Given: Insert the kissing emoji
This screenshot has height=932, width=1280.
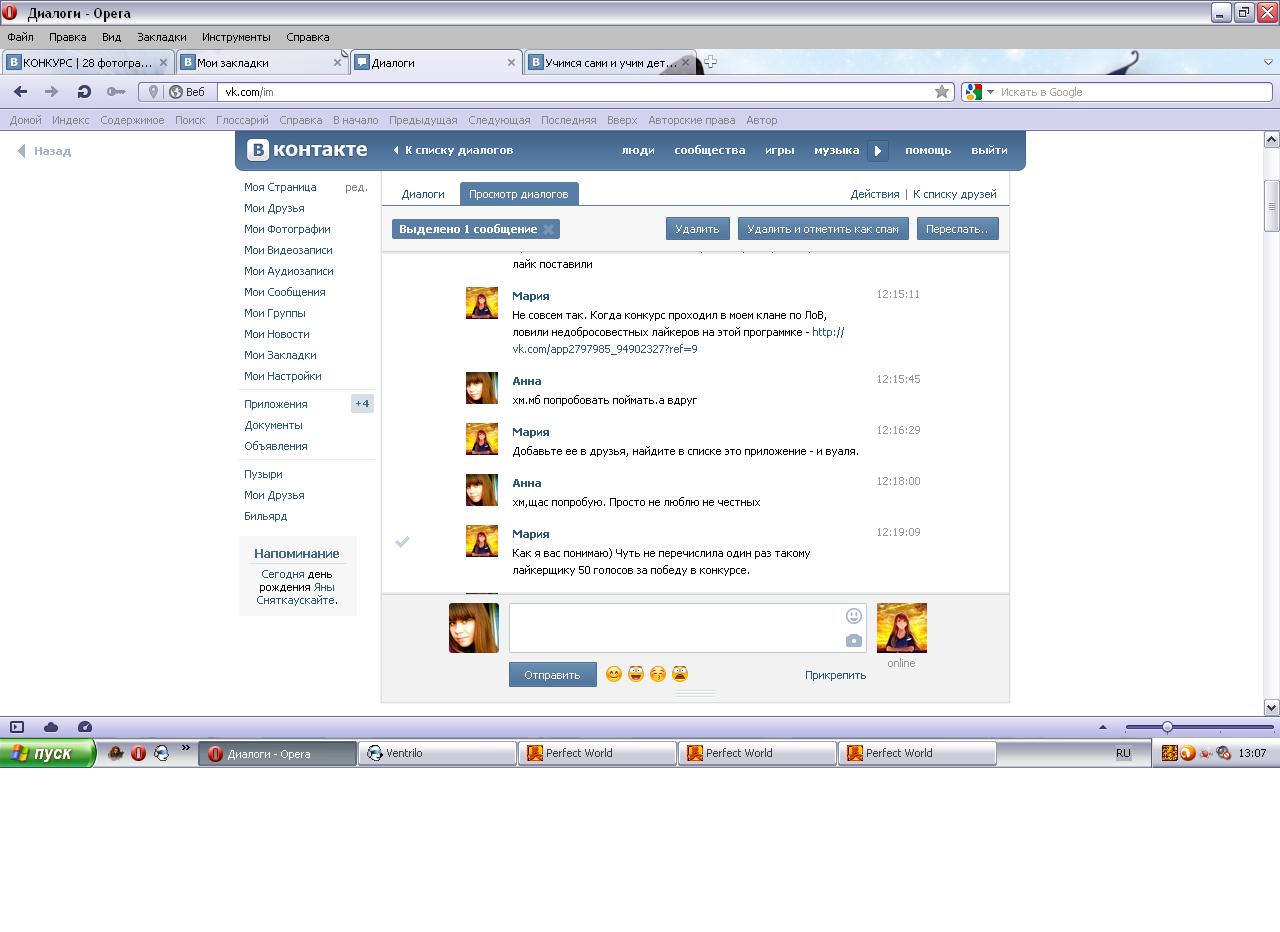Looking at the screenshot, I should 658,674.
